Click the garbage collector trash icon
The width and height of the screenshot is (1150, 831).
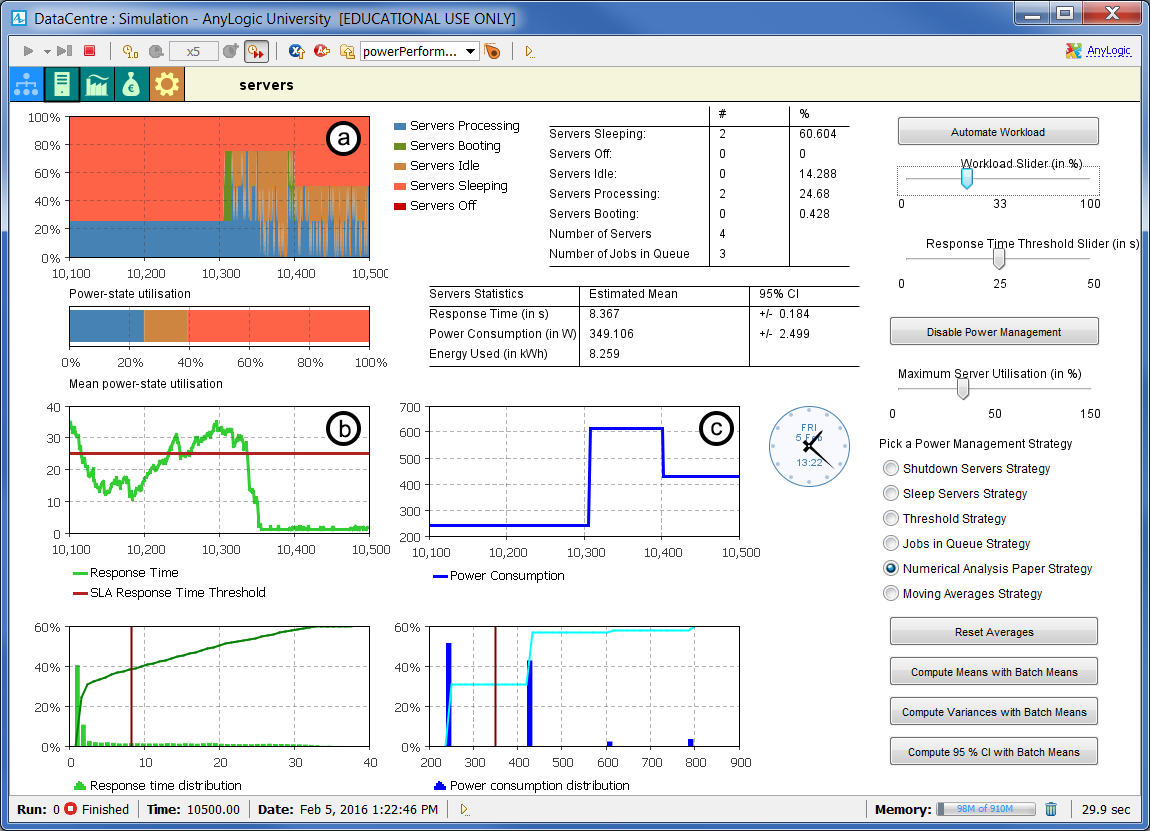pos(1051,809)
